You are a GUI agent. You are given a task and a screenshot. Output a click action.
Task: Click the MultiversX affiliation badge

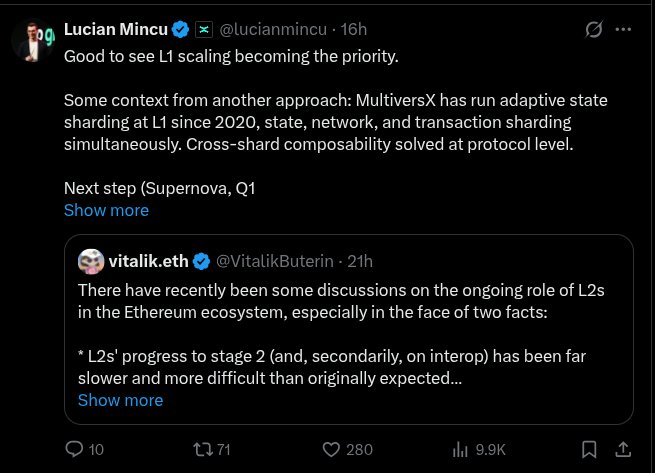click(x=203, y=30)
